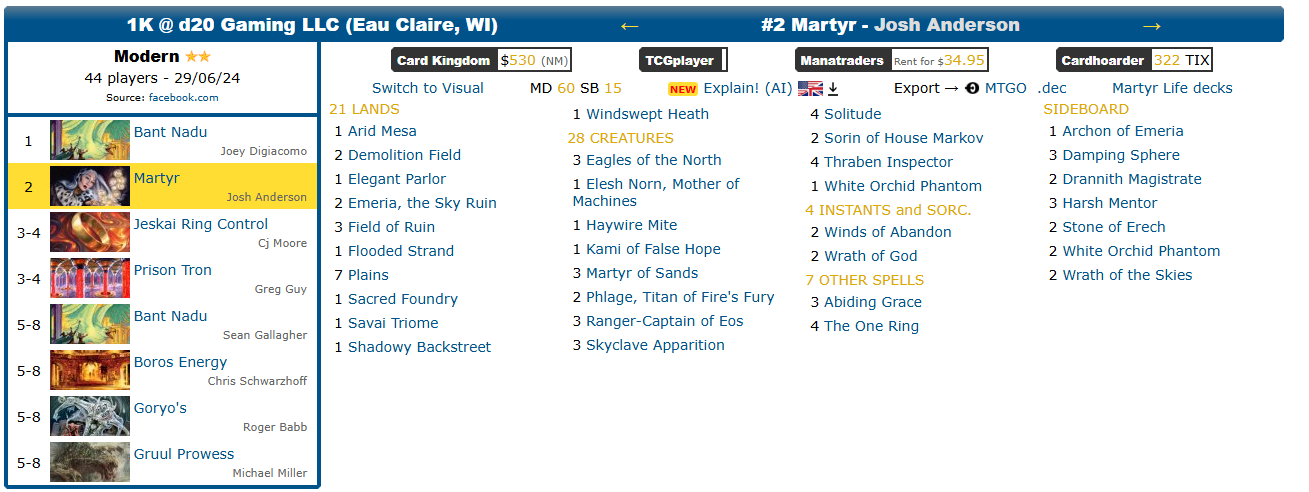This screenshot has width=1309, height=492.
Task: Export deck as .dec file
Action: click(1052, 88)
